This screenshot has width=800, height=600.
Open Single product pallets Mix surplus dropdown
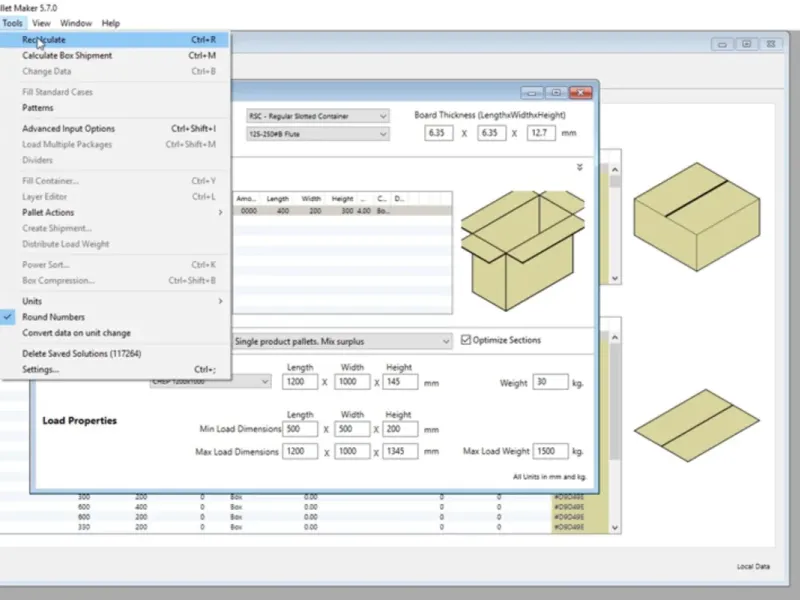point(342,341)
